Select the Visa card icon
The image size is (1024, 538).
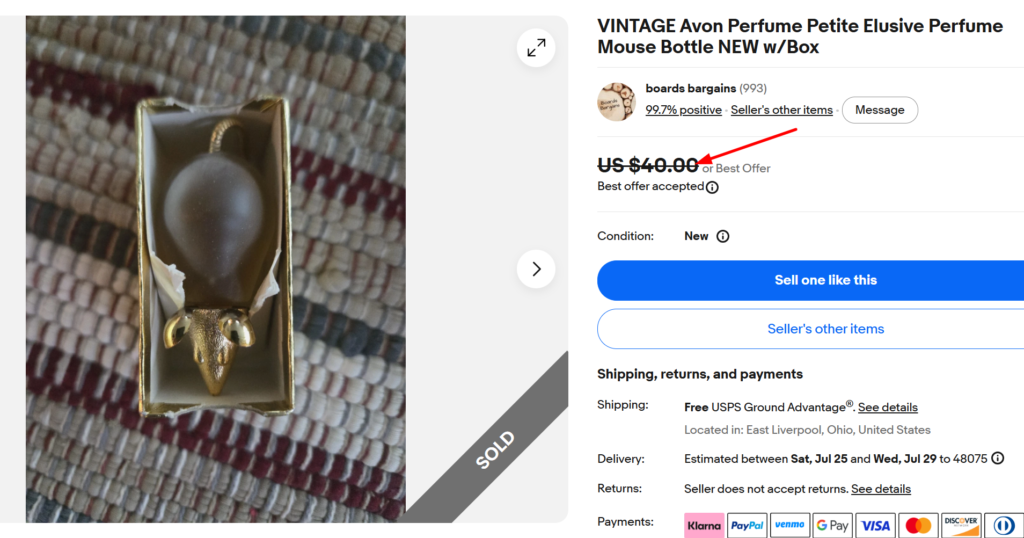coord(876,526)
